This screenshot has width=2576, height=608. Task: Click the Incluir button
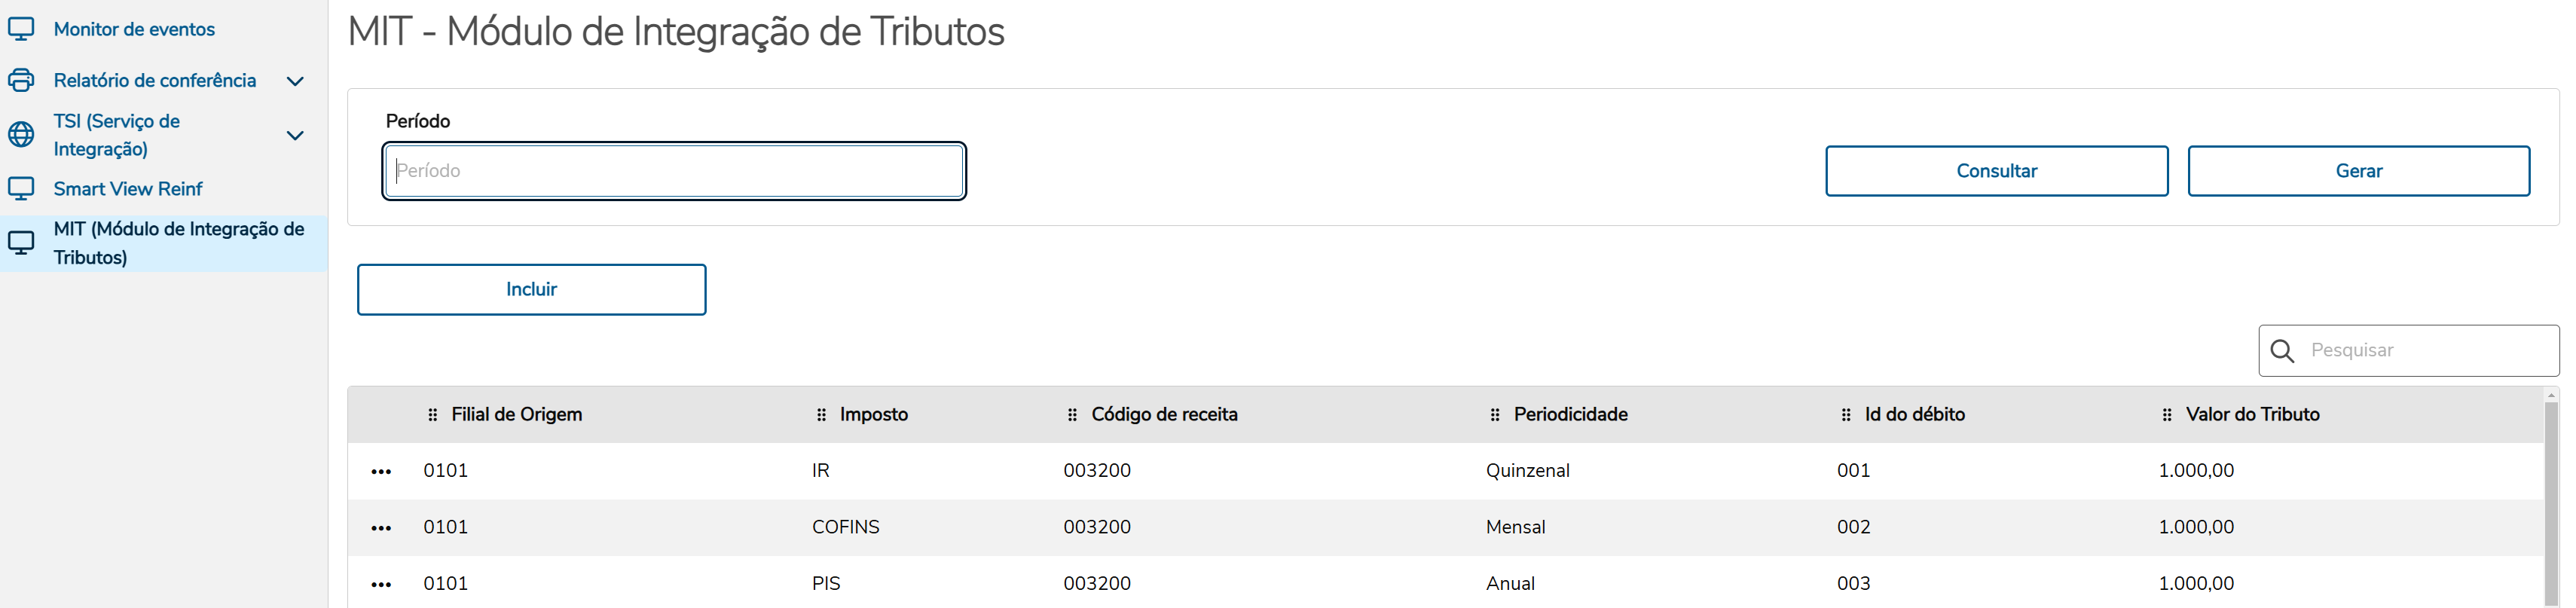tap(531, 290)
